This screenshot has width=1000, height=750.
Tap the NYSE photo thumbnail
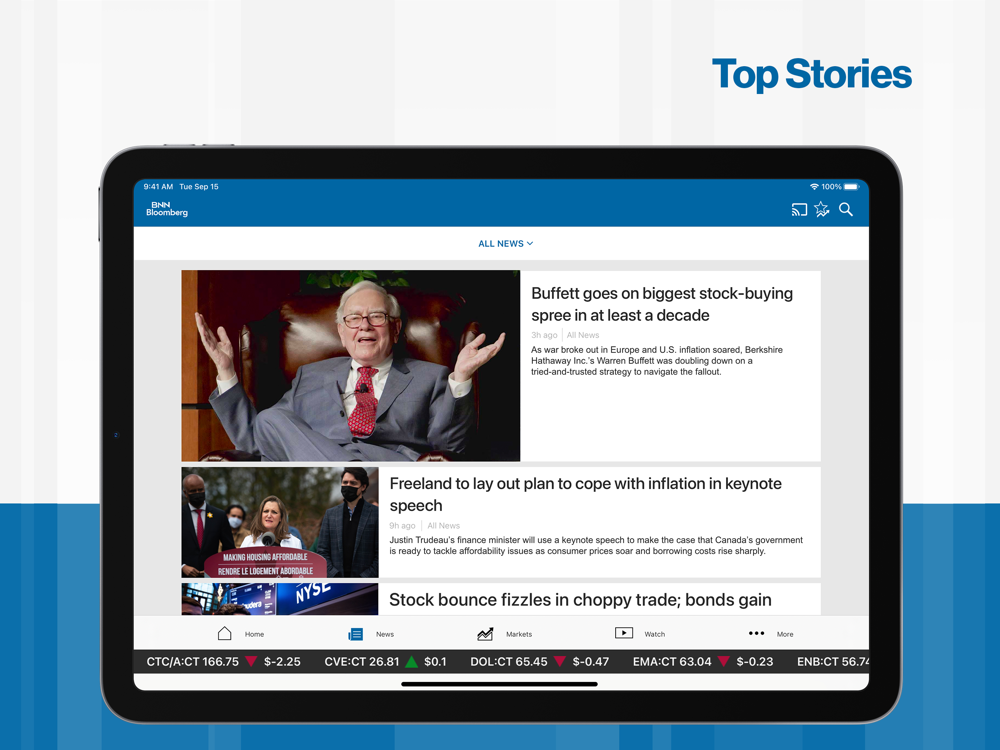(x=280, y=599)
